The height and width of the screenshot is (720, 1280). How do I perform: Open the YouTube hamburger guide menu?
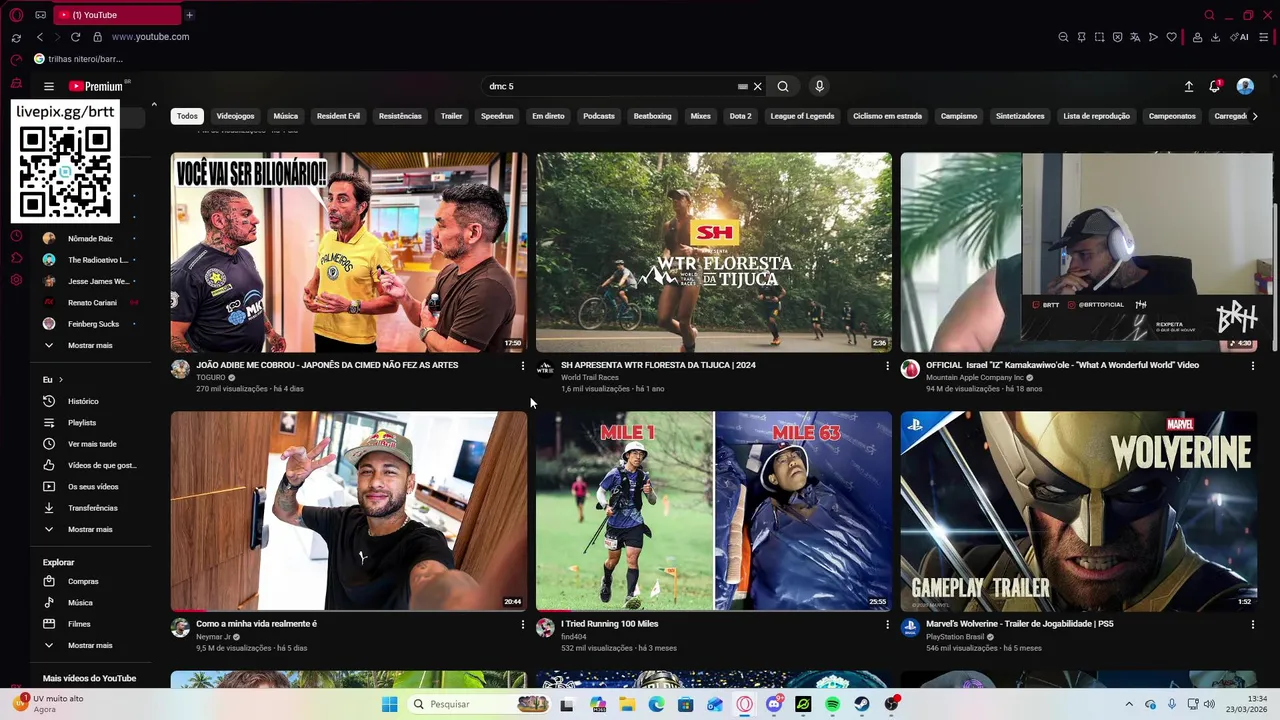tap(48, 86)
